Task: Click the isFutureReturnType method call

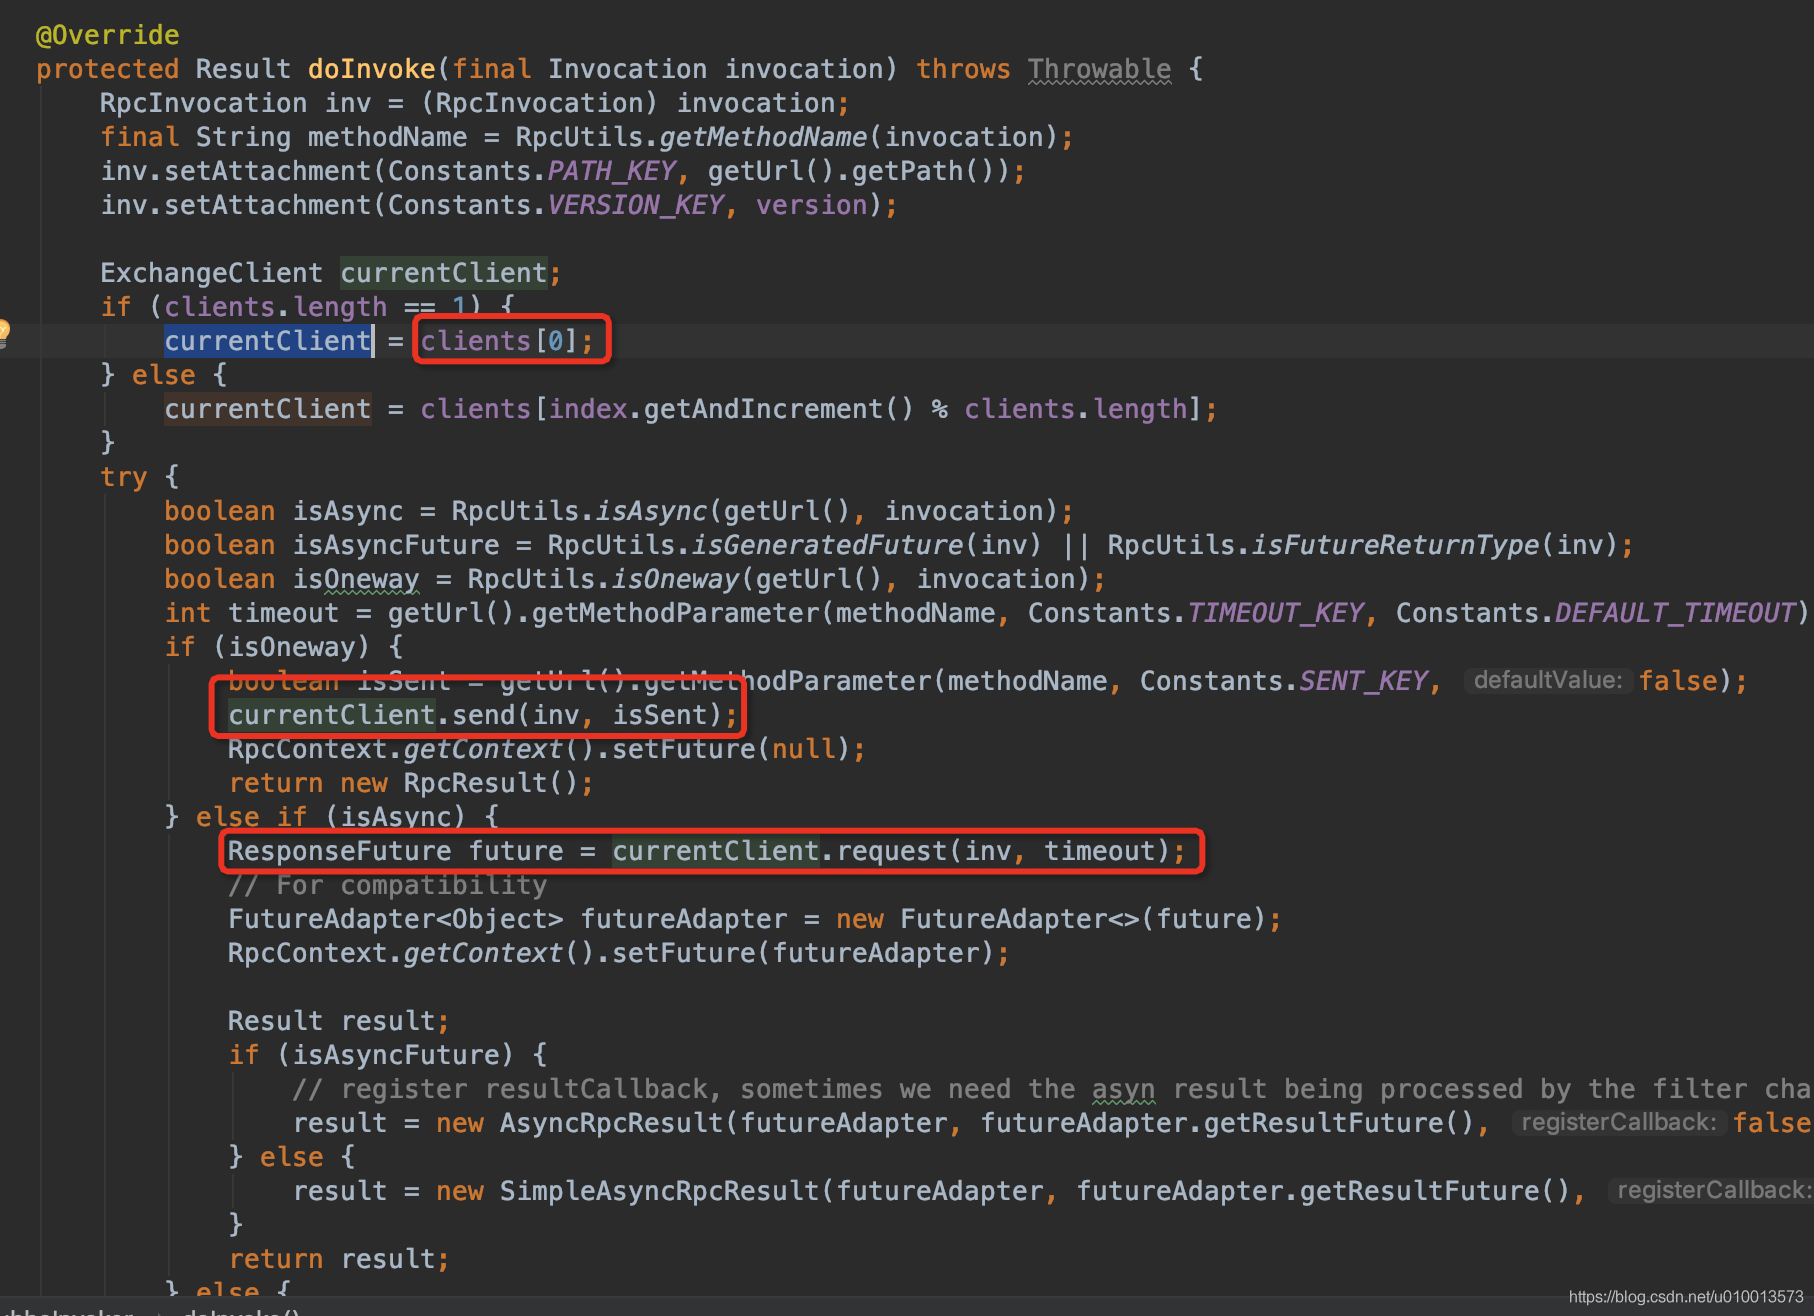Action: pos(1395,545)
